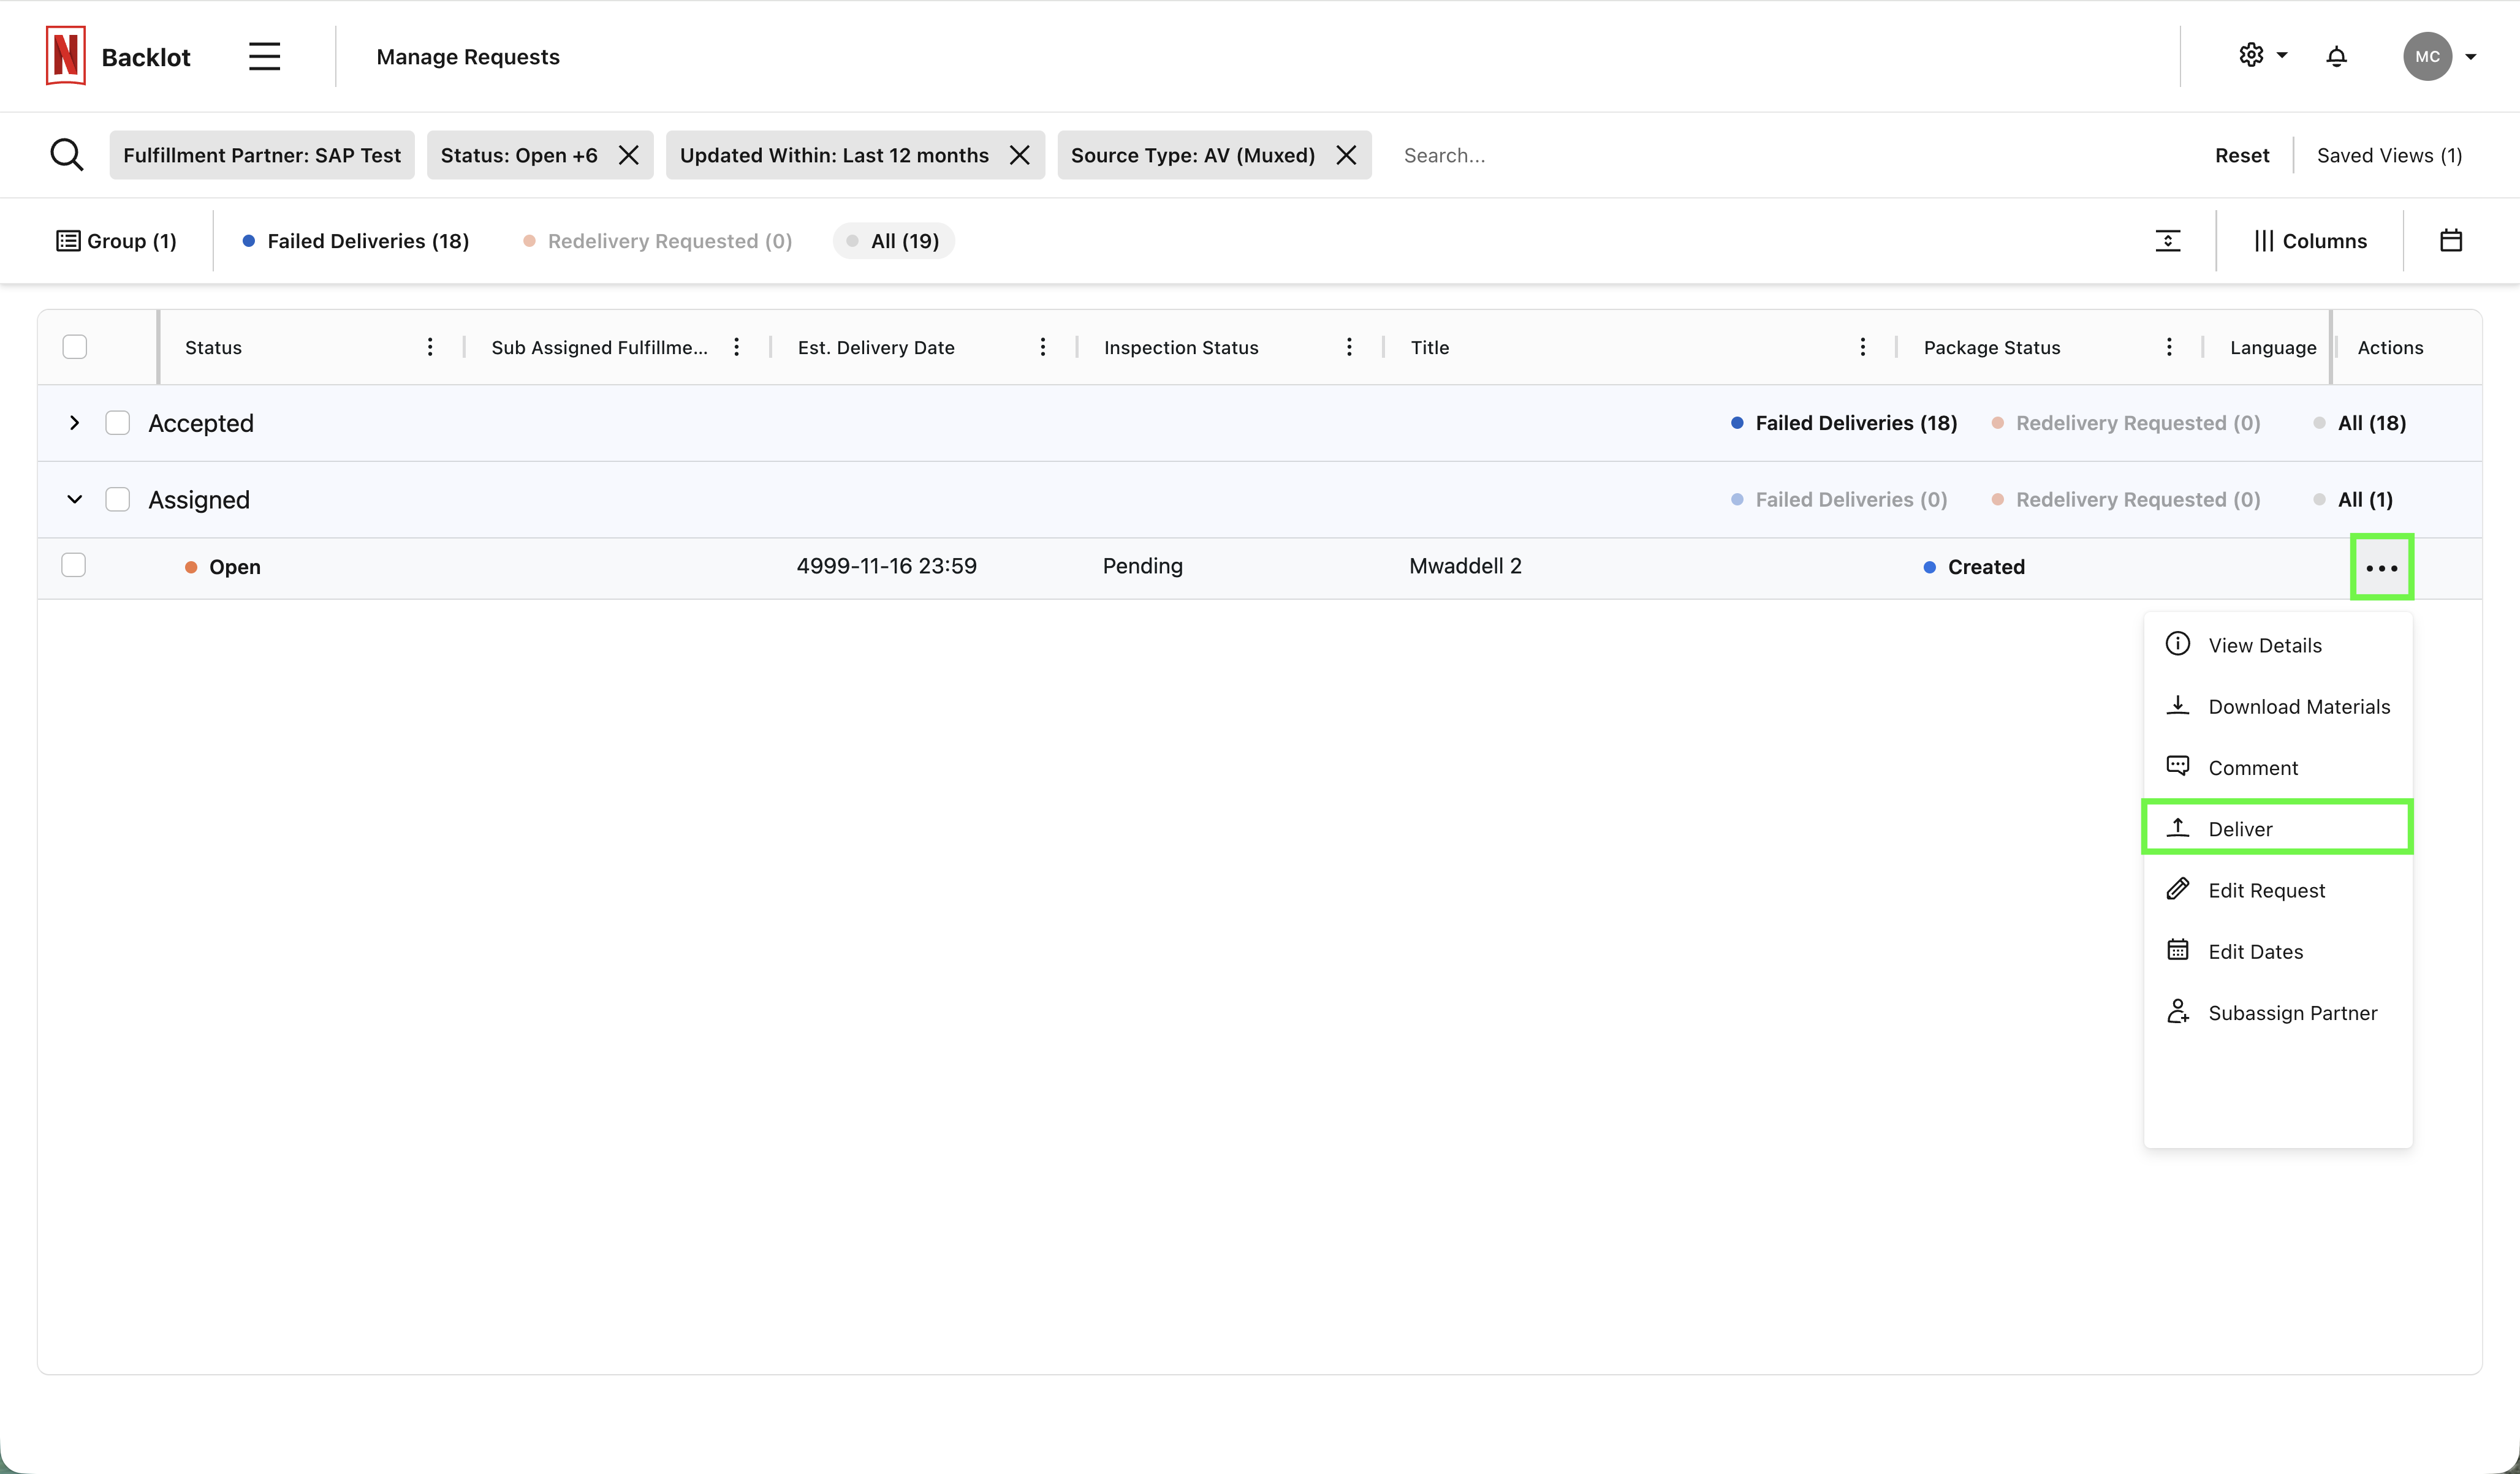The height and width of the screenshot is (1474, 2520).
Task: Open the calendar view icon
Action: (2450, 241)
